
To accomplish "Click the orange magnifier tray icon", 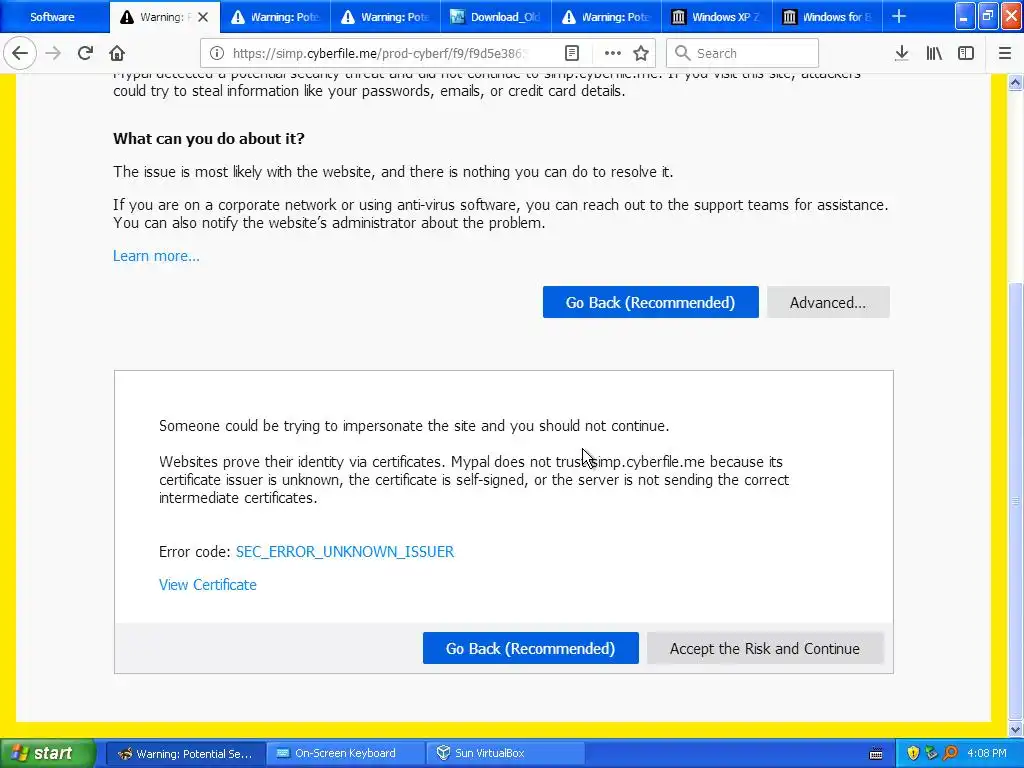I will click(x=950, y=753).
